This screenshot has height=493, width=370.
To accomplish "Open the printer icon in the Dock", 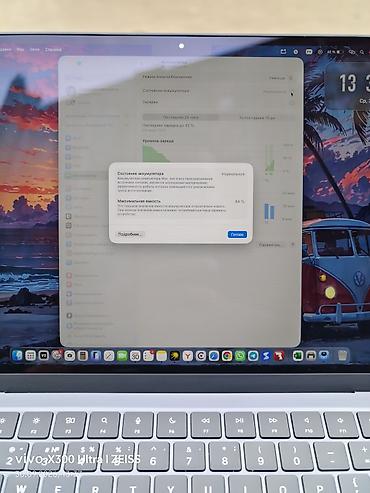I will [x=311, y=356].
